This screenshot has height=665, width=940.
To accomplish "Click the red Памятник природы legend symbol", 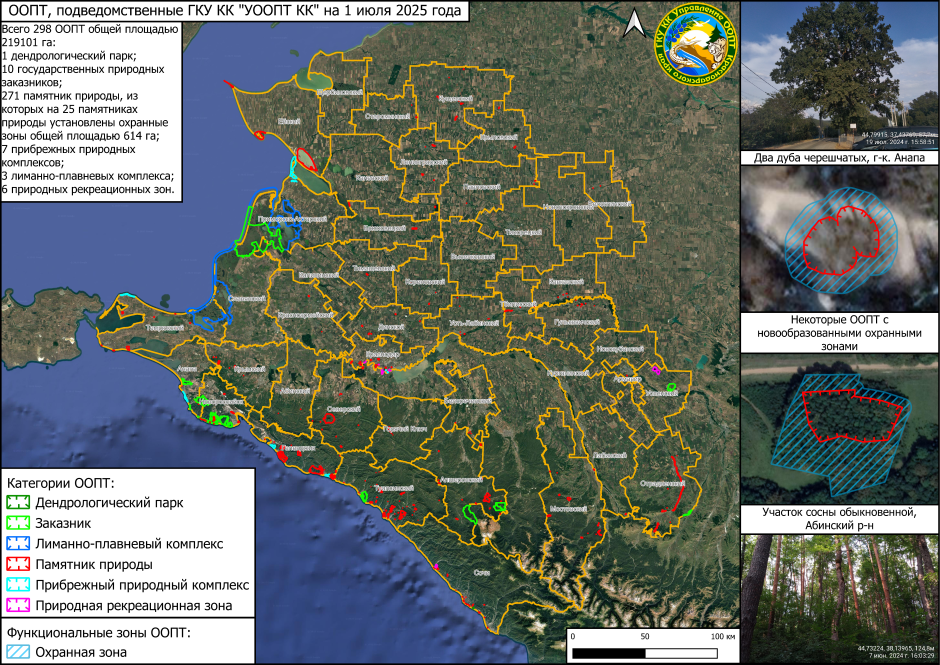I will coord(18,565).
